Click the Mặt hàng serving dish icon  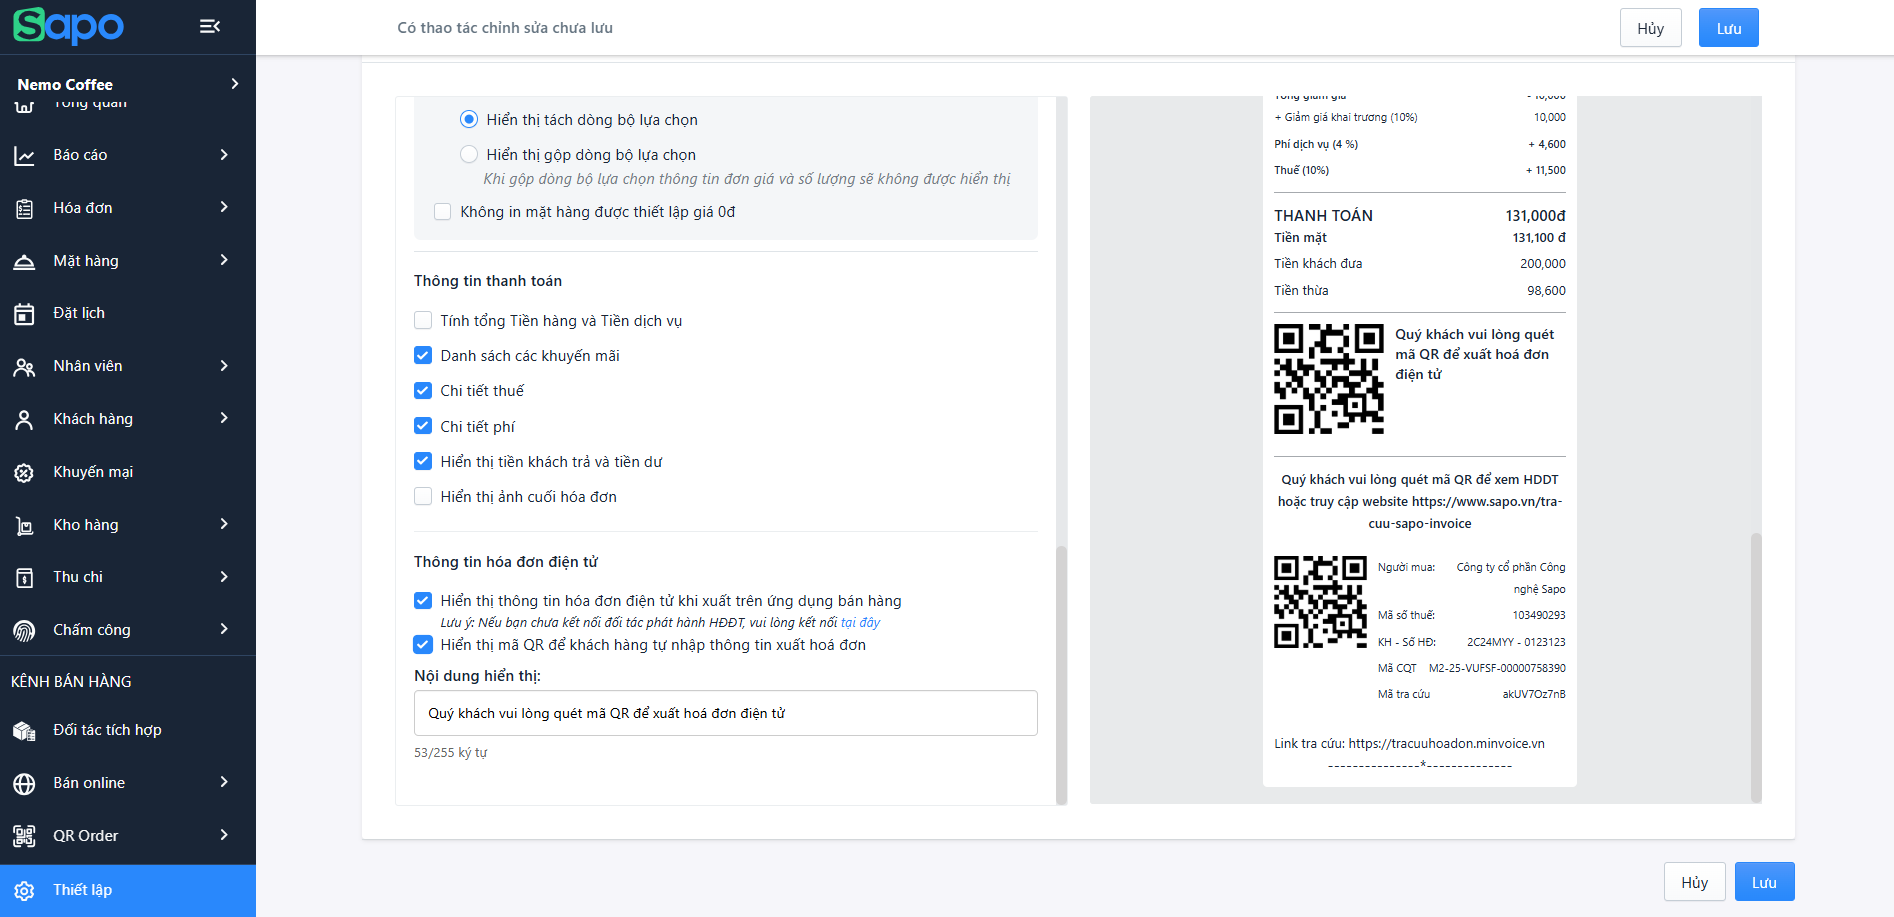24,261
